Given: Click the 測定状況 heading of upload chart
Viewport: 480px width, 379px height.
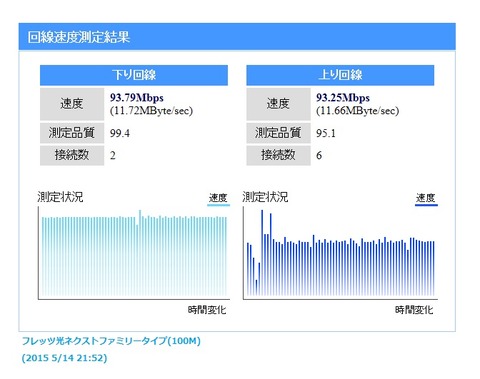Looking at the screenshot, I should 265,197.
